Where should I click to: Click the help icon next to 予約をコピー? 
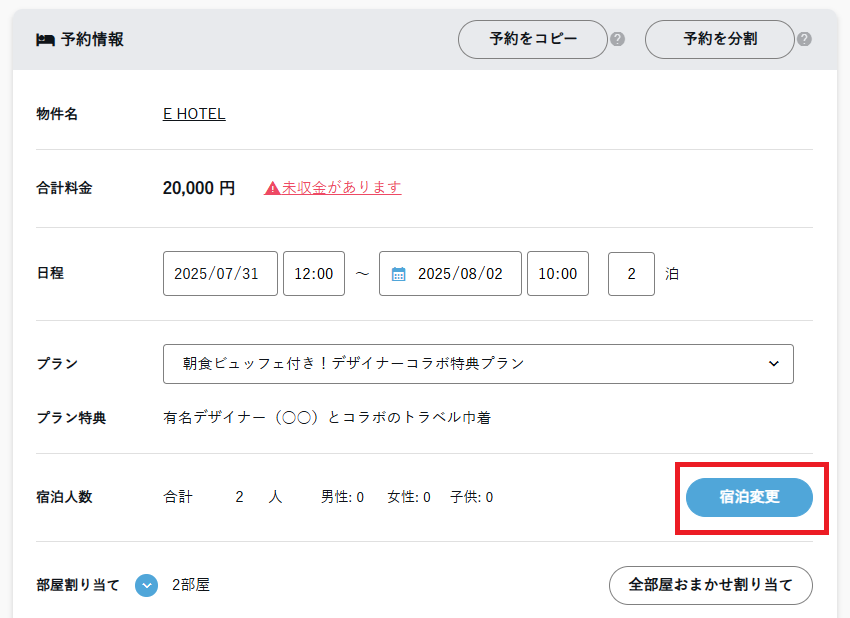pyautogui.click(x=618, y=40)
